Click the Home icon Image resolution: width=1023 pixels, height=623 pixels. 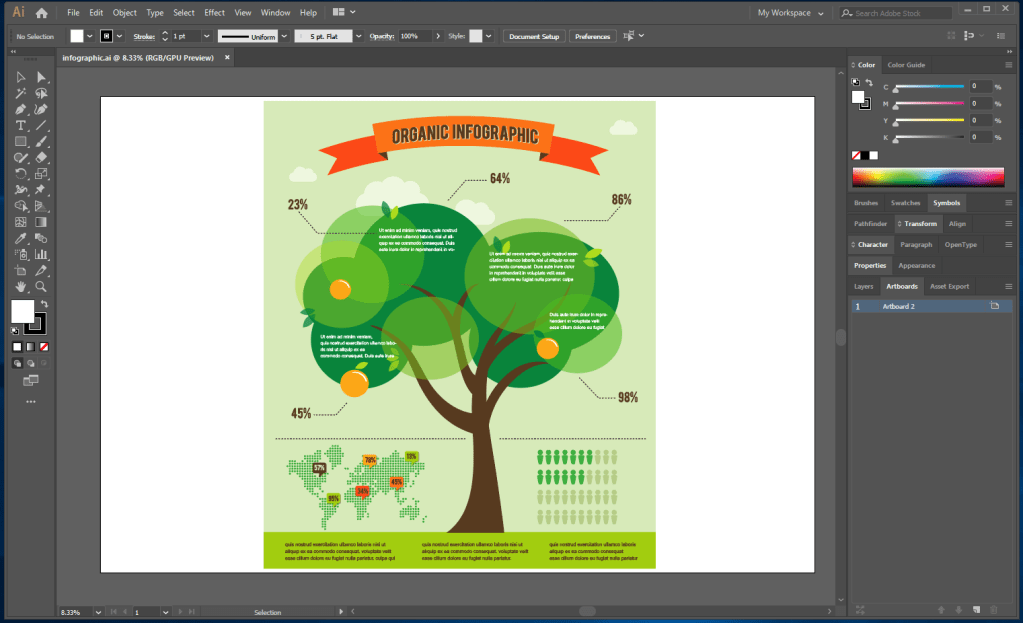[x=41, y=13]
